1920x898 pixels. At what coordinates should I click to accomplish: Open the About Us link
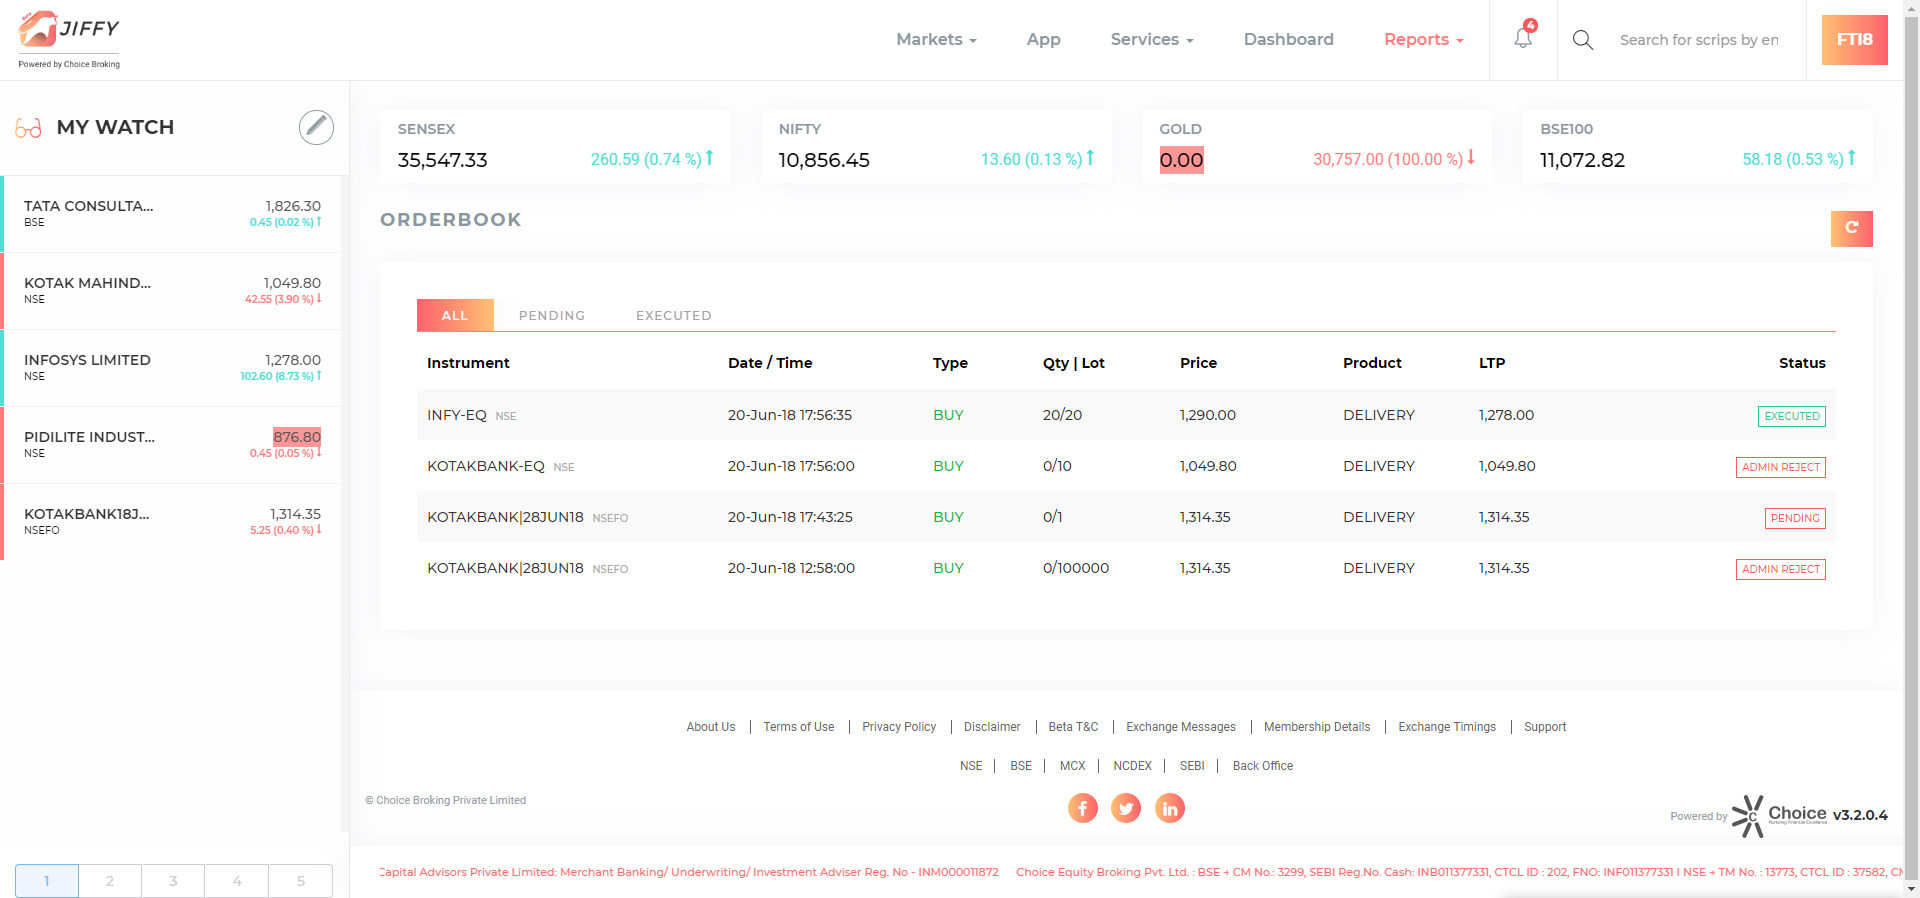point(711,727)
